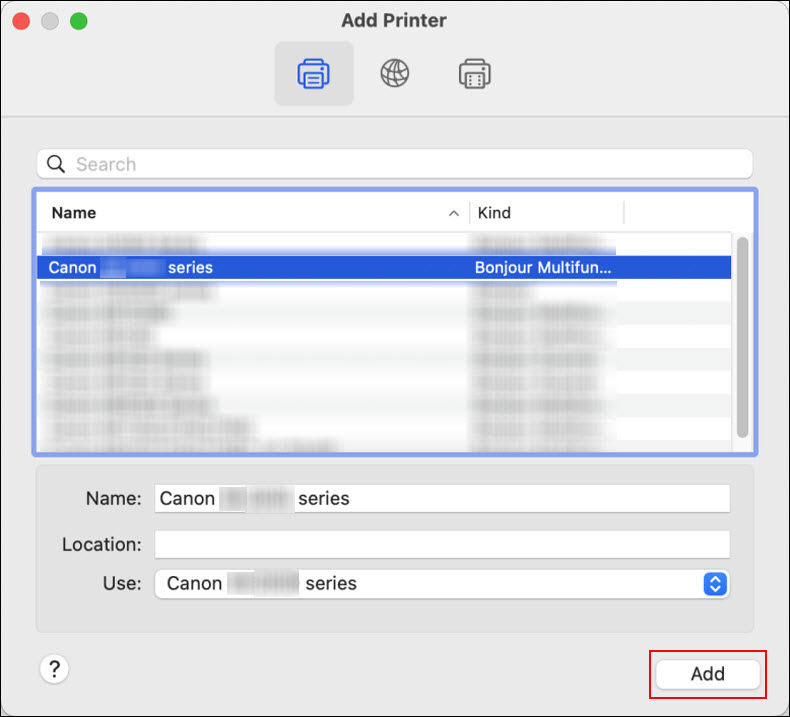Click inside the Search field
The height and width of the screenshot is (717, 790).
[x=394, y=164]
